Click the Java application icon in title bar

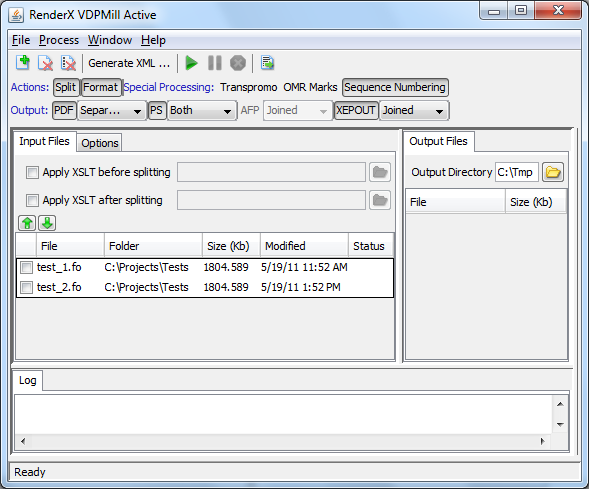16,15
